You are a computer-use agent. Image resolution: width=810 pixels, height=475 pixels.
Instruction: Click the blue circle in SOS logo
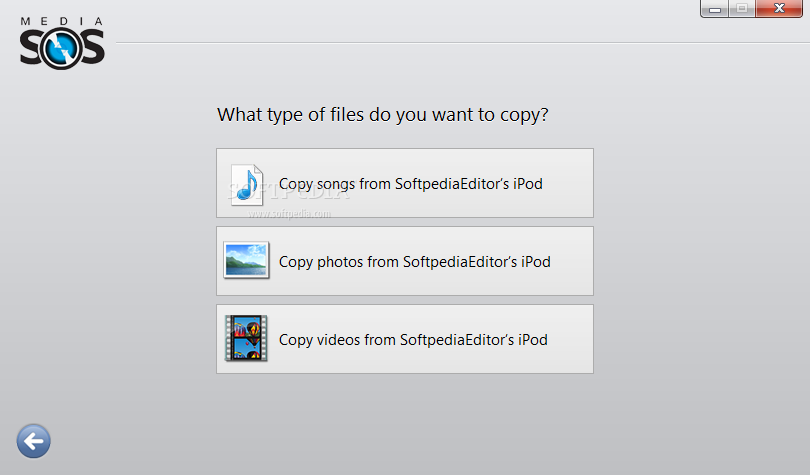tap(62, 49)
